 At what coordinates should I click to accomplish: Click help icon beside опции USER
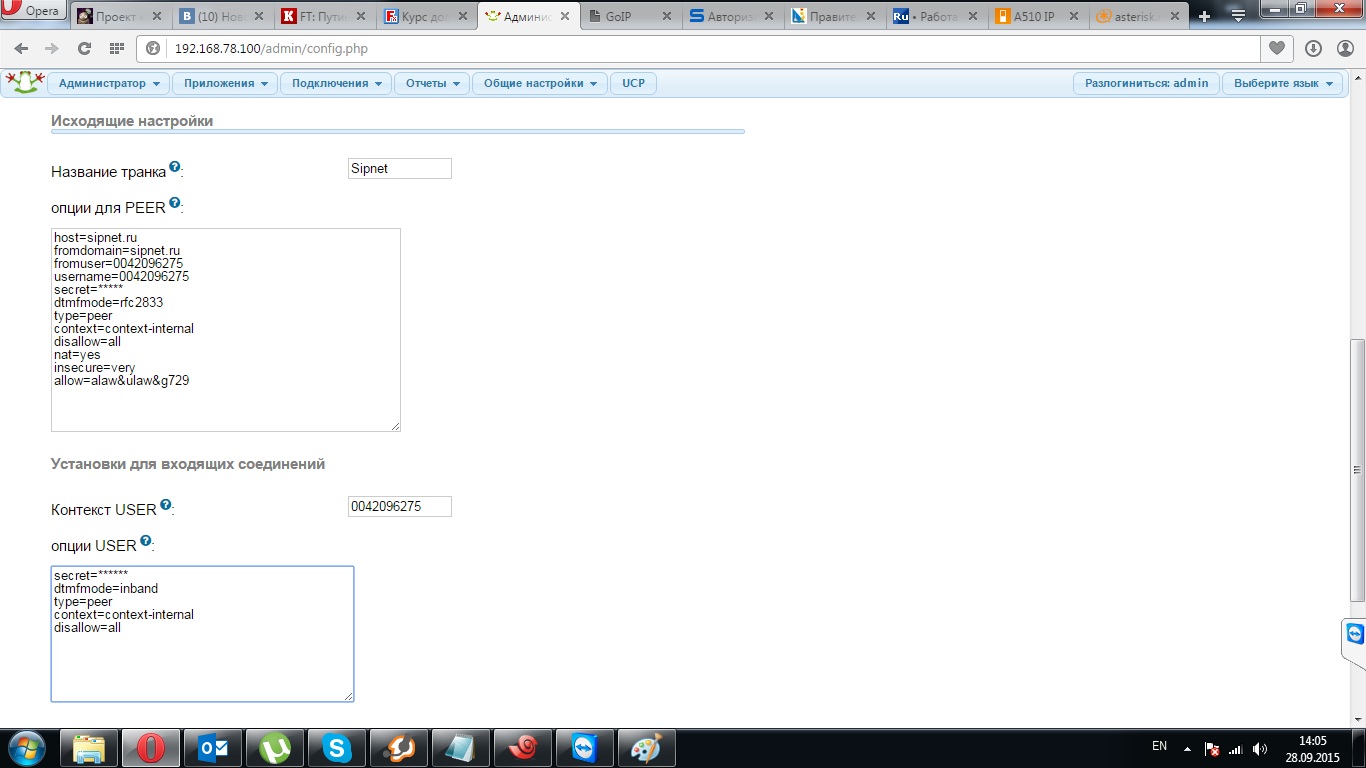(x=146, y=541)
